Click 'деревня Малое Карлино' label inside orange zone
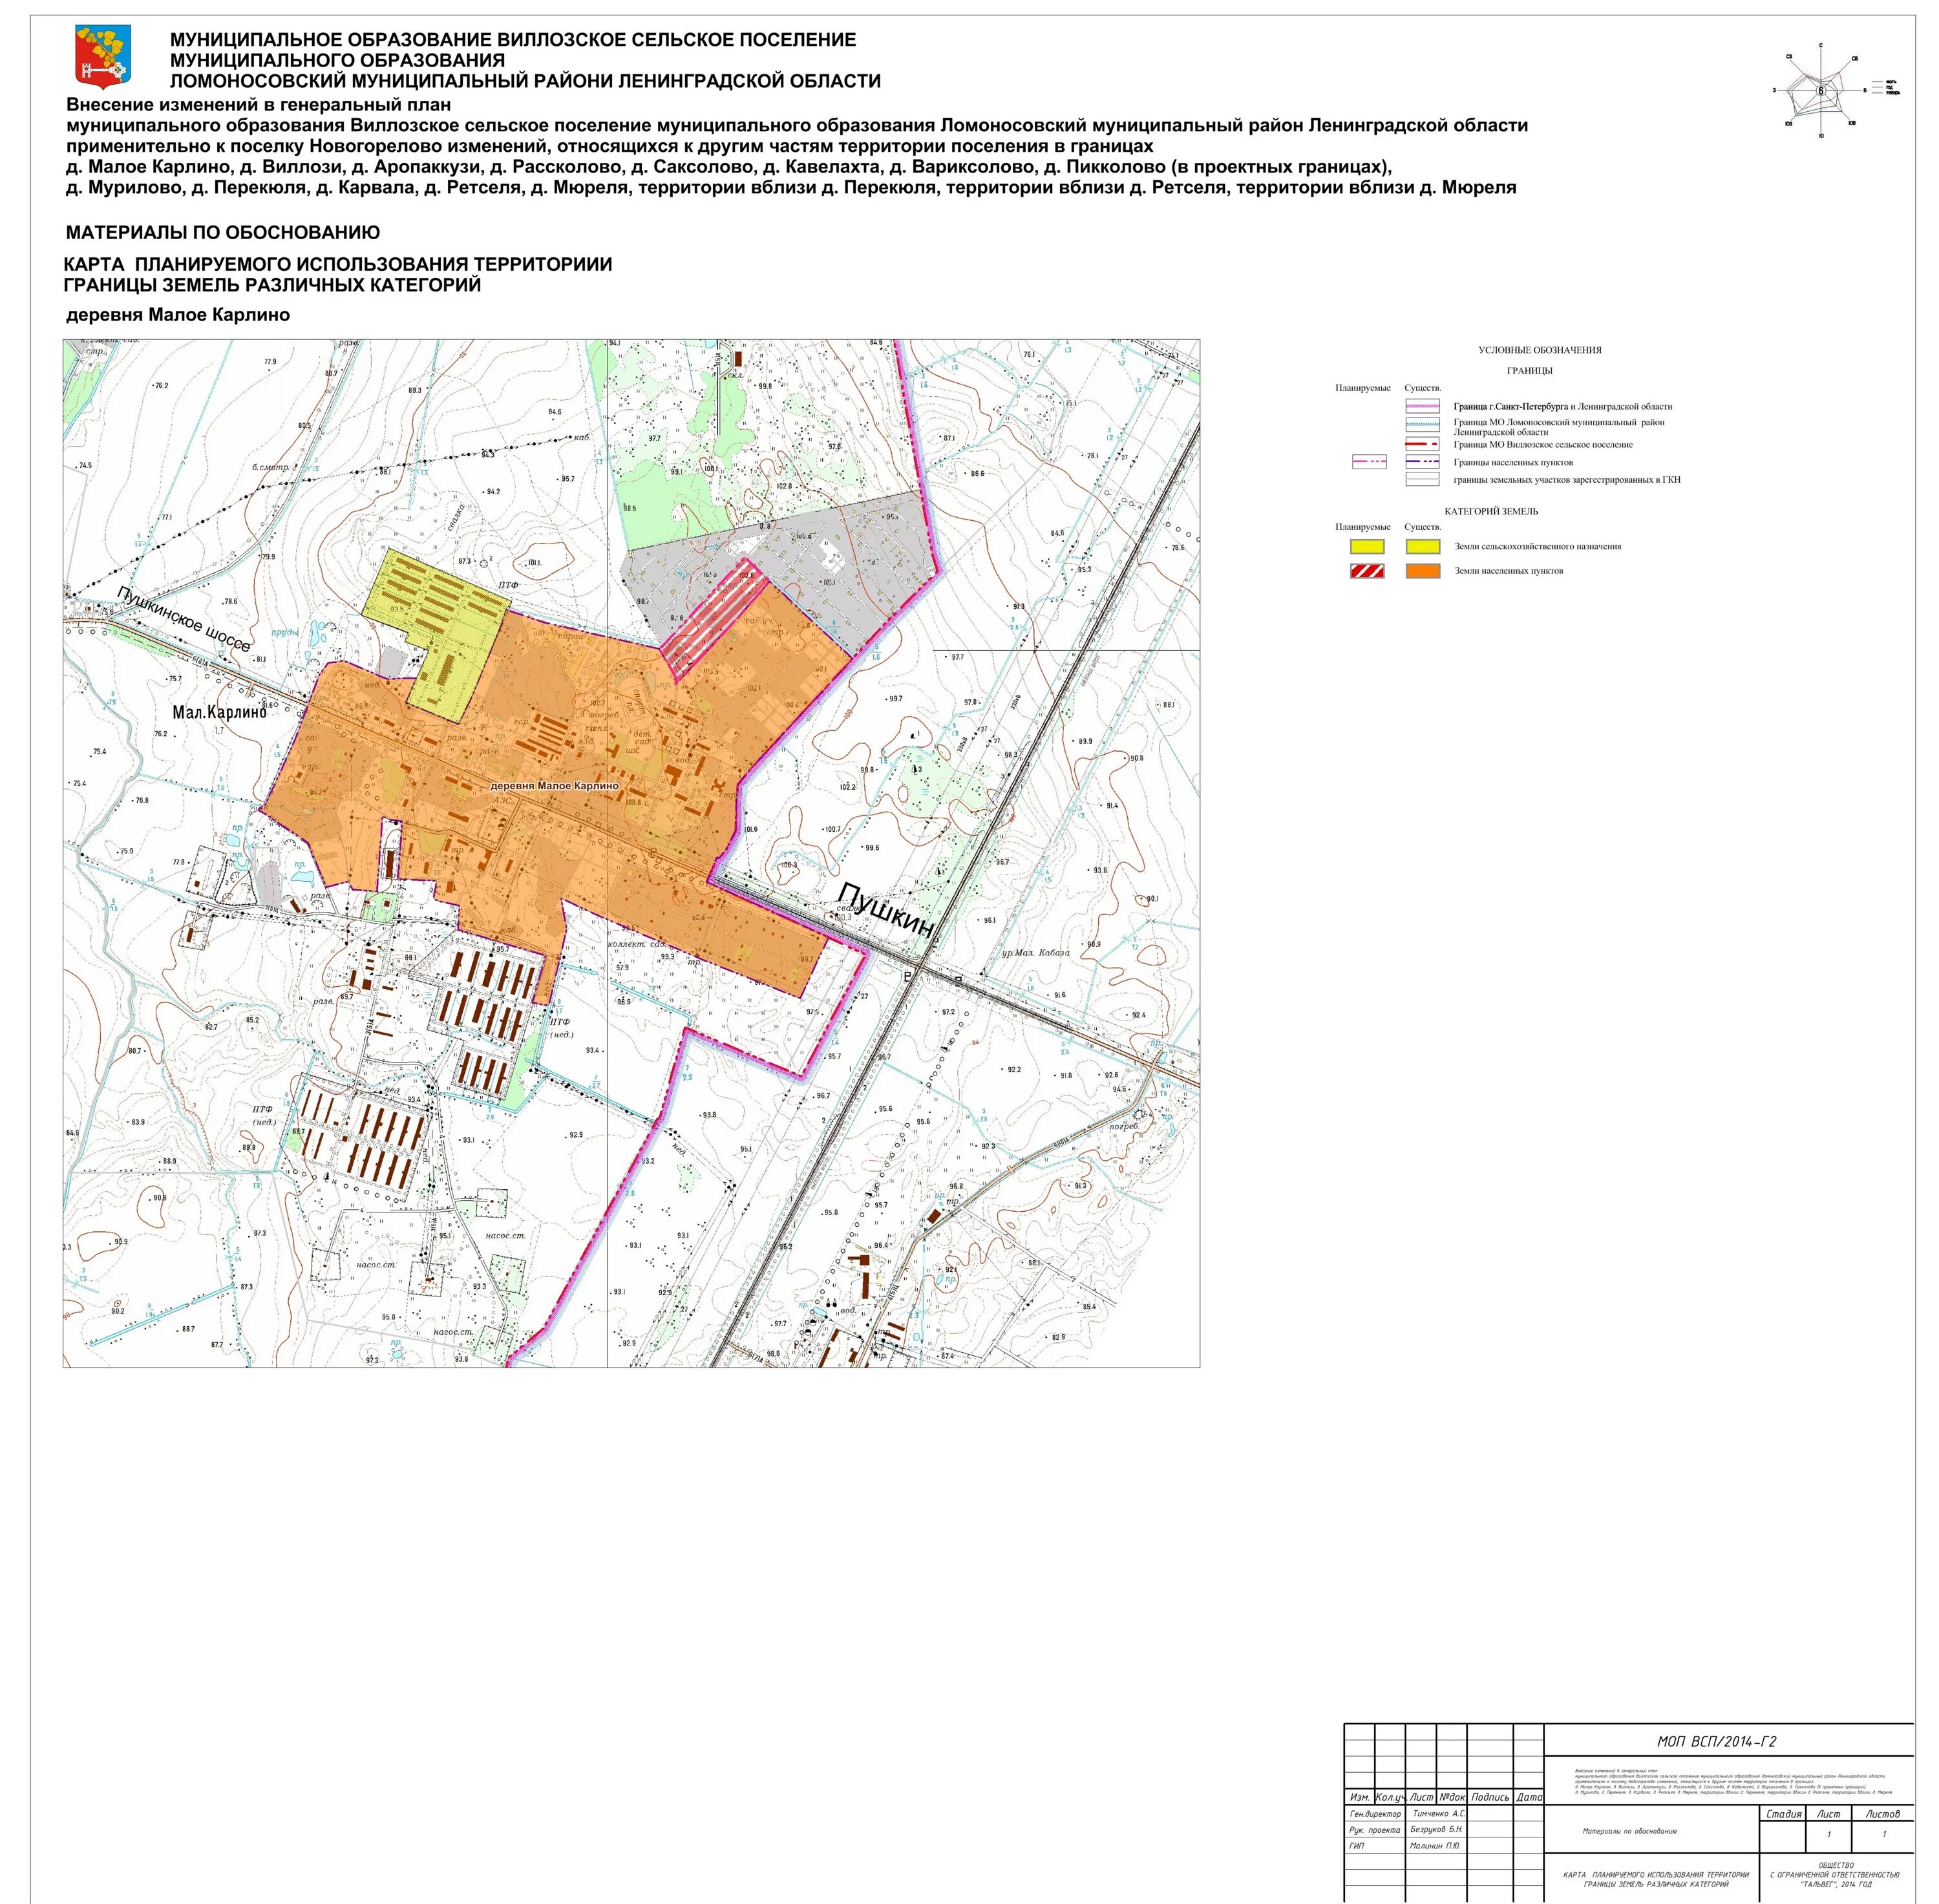The width and height of the screenshot is (1939, 1904). pyautogui.click(x=554, y=786)
